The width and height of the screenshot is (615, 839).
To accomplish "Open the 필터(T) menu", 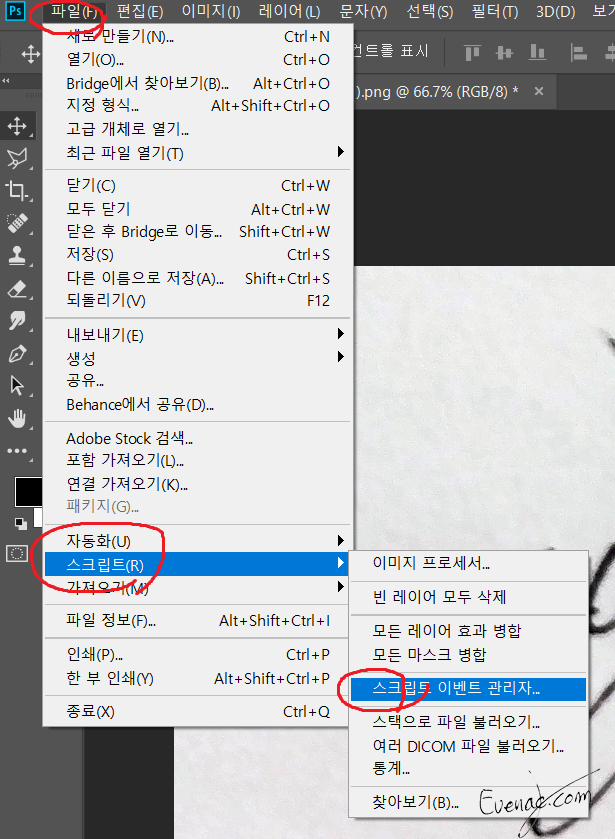I will pyautogui.click(x=495, y=11).
